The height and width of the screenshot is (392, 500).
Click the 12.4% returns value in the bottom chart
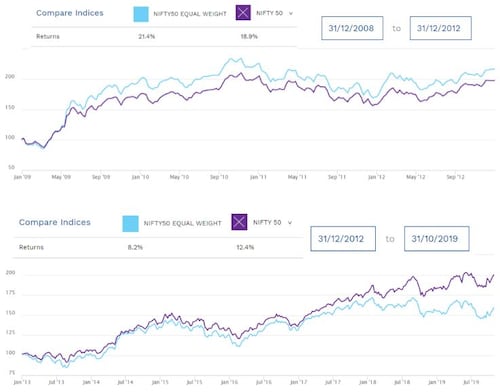click(245, 247)
